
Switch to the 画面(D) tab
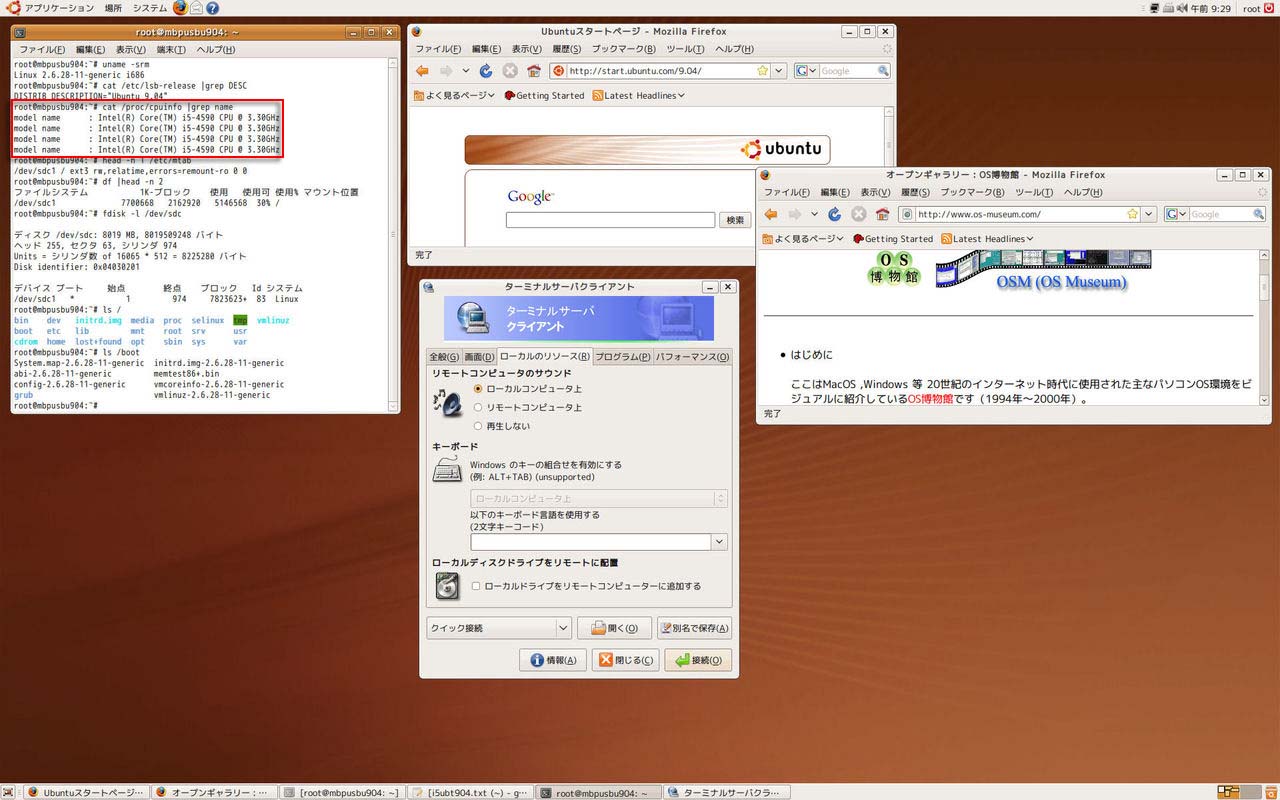(480, 357)
